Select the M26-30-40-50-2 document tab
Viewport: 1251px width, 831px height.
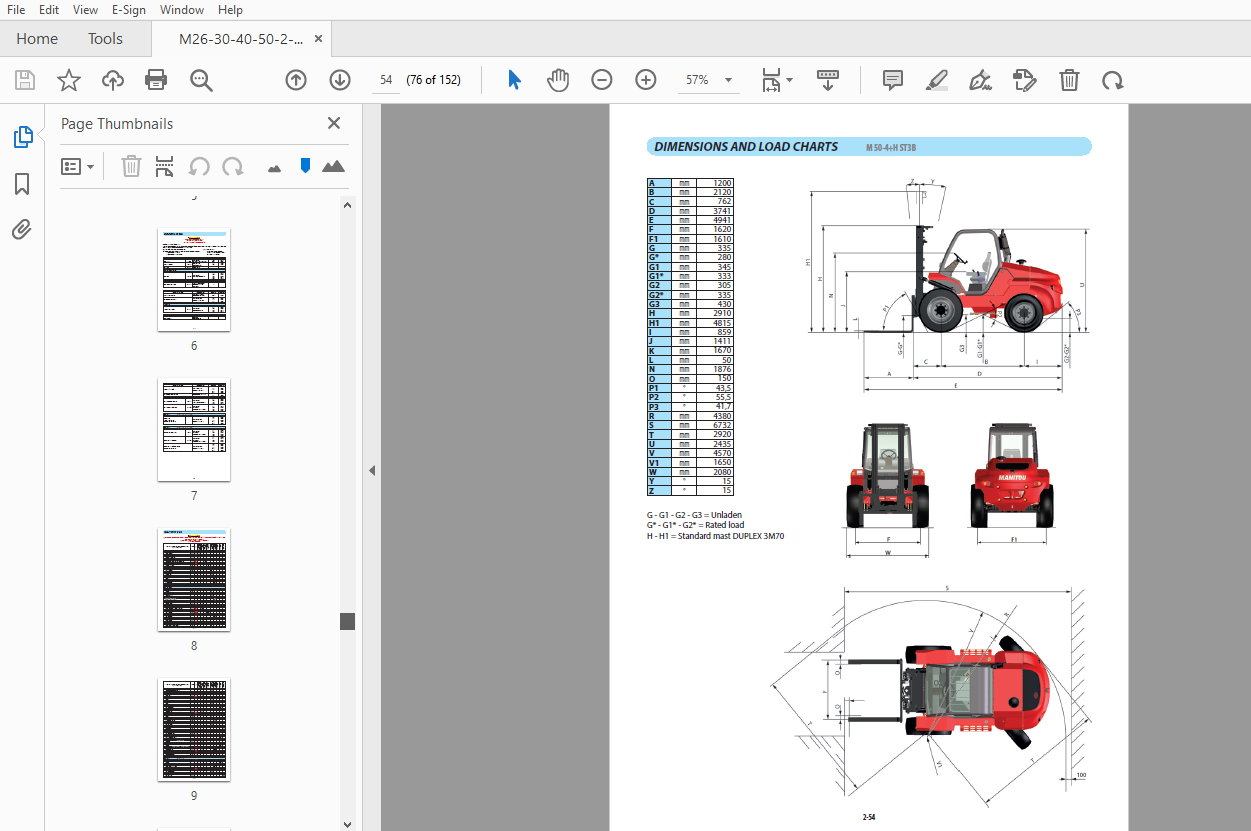click(x=240, y=39)
